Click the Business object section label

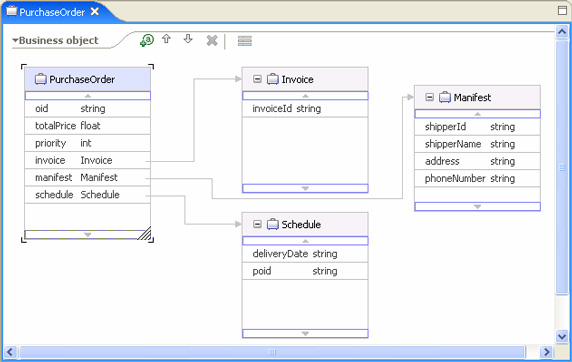pyautogui.click(x=58, y=40)
